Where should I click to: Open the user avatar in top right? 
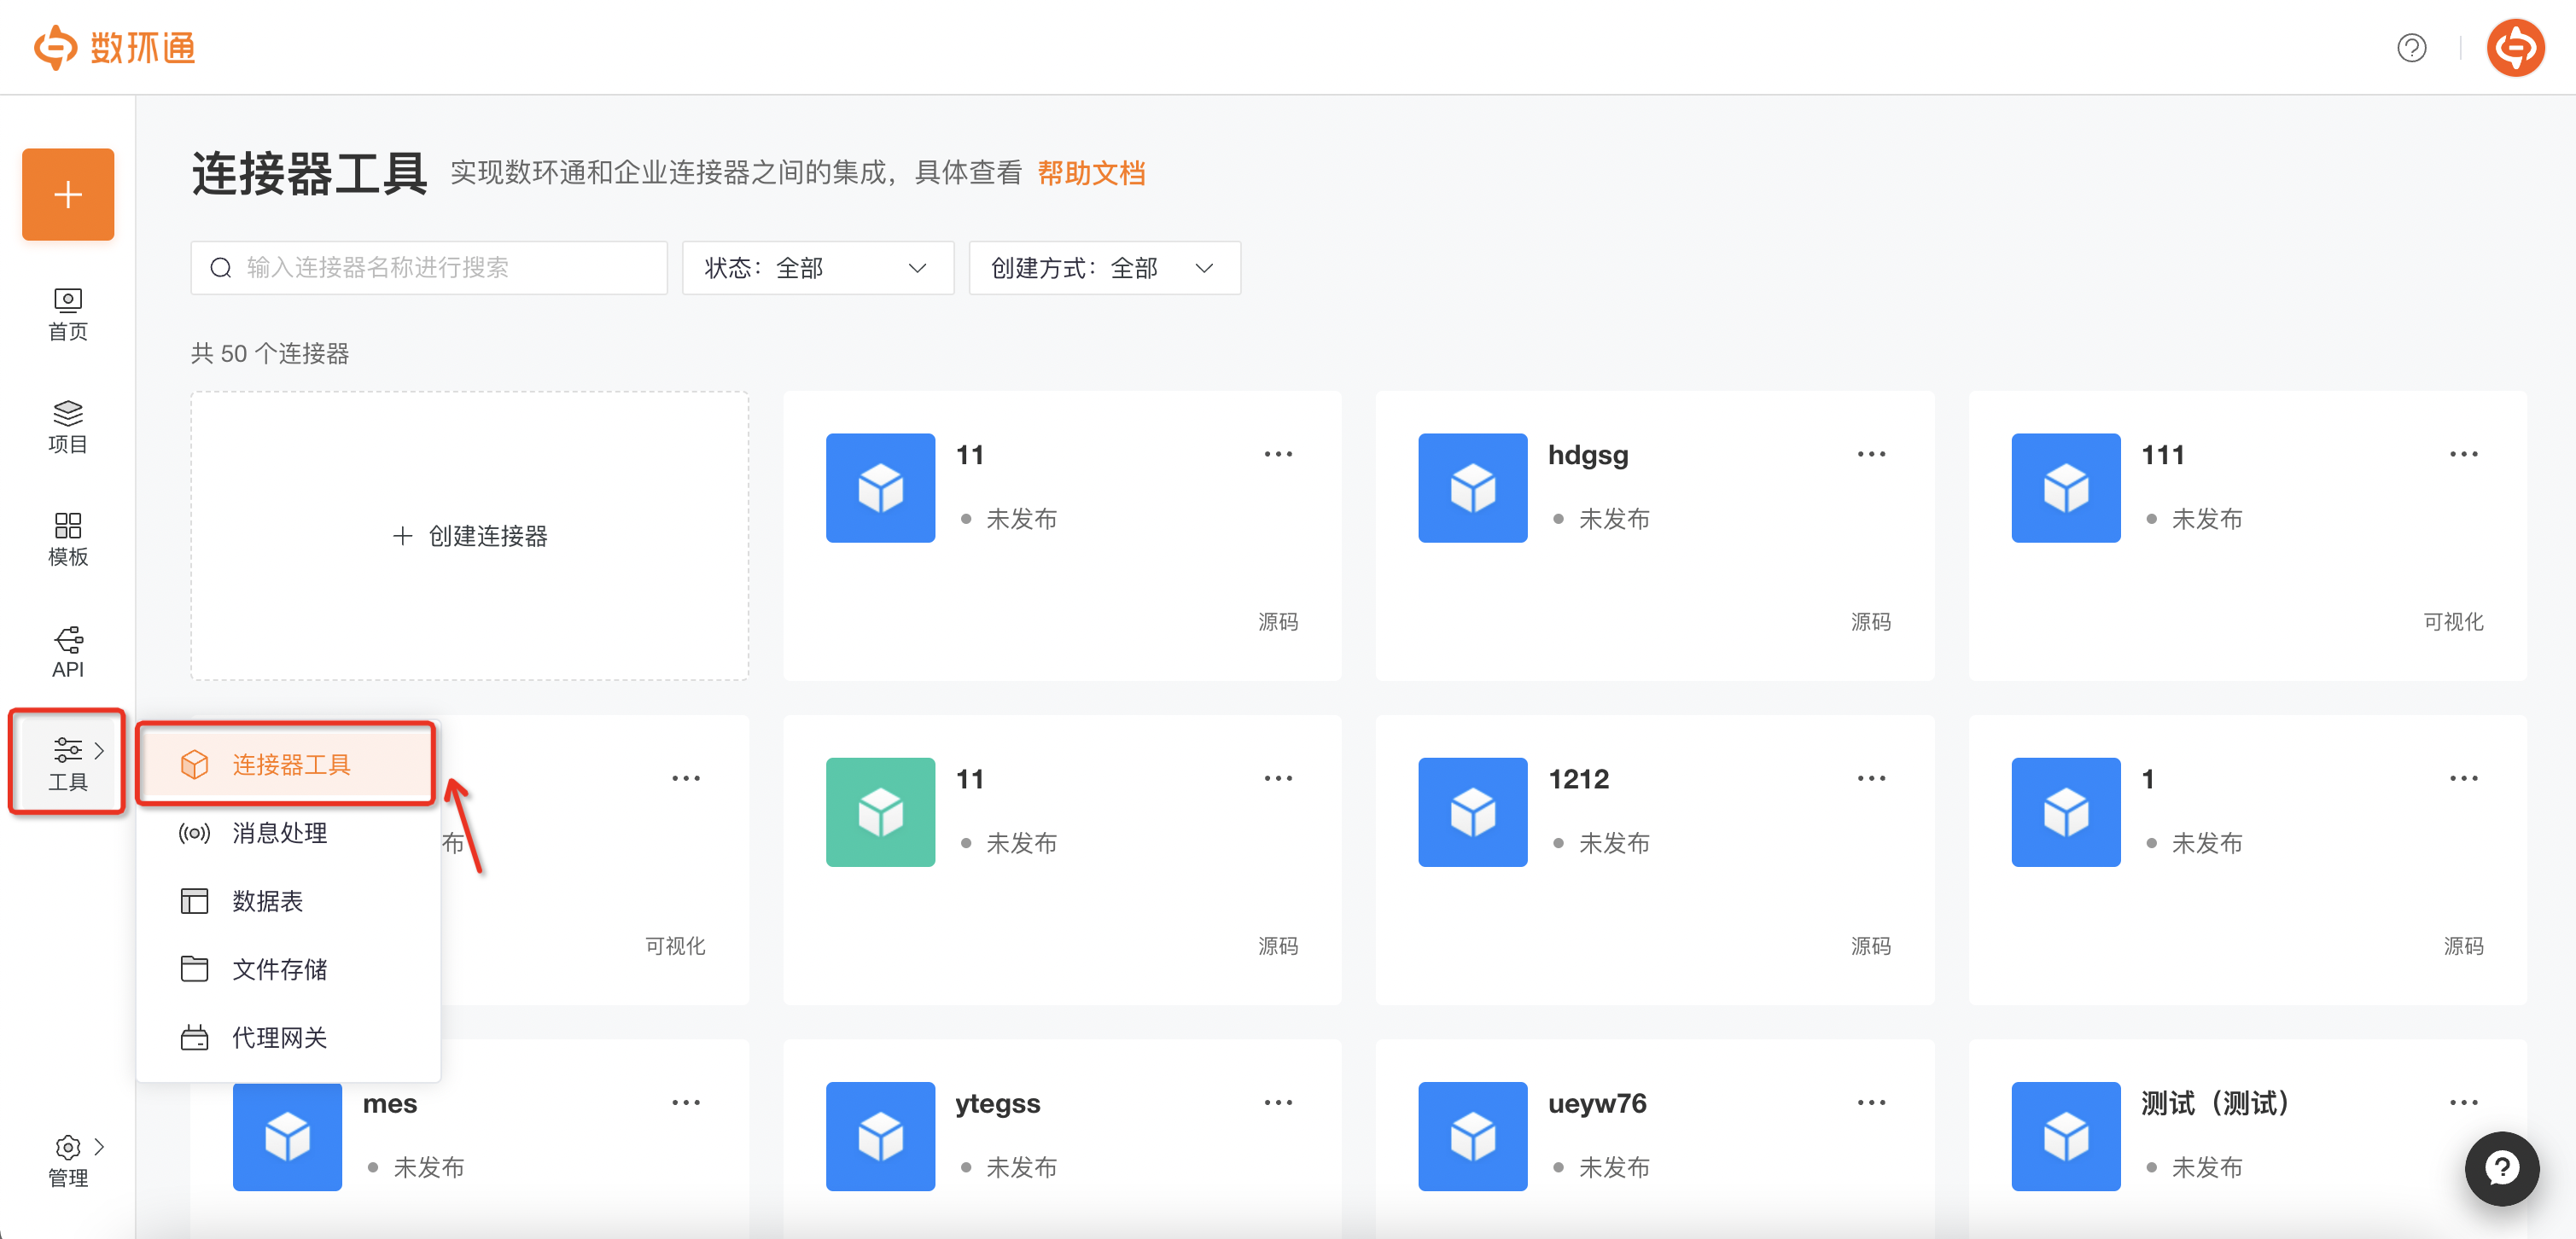2515,47
